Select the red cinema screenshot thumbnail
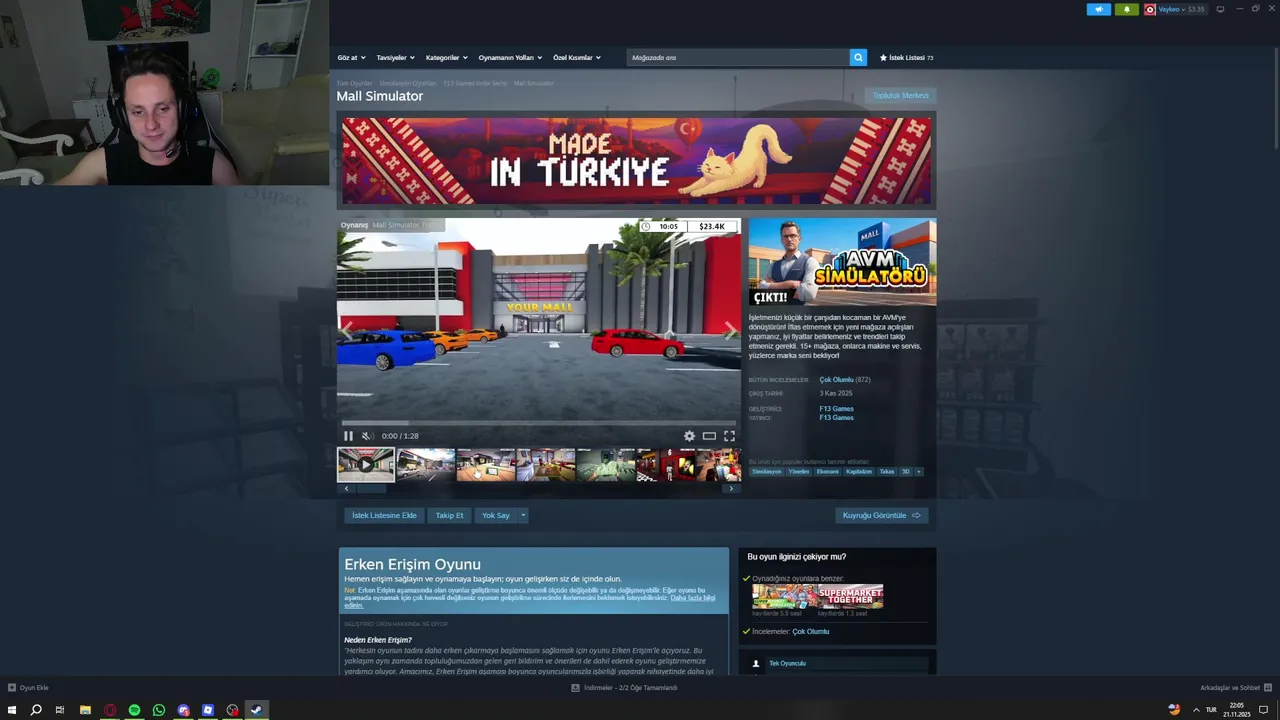 click(666, 465)
